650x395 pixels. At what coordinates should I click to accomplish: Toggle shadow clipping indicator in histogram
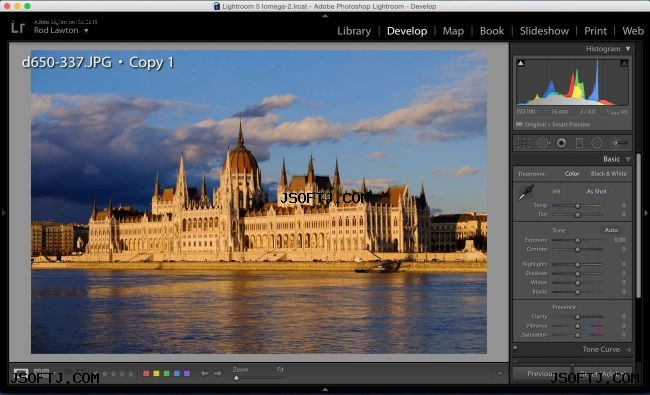tap(521, 63)
